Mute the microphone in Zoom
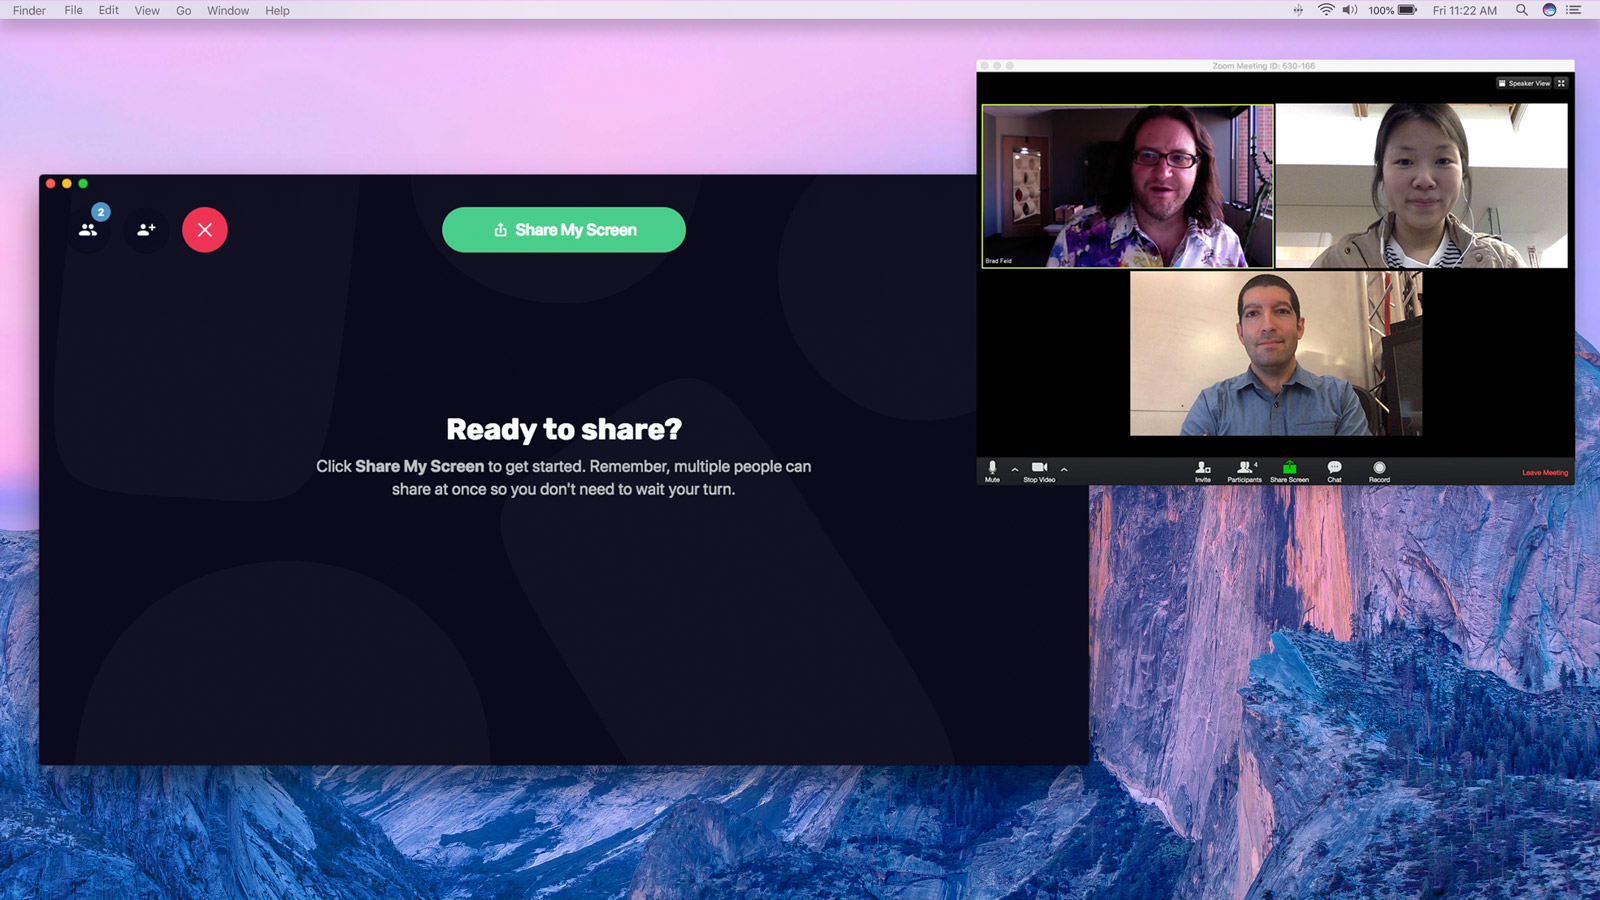 point(992,471)
